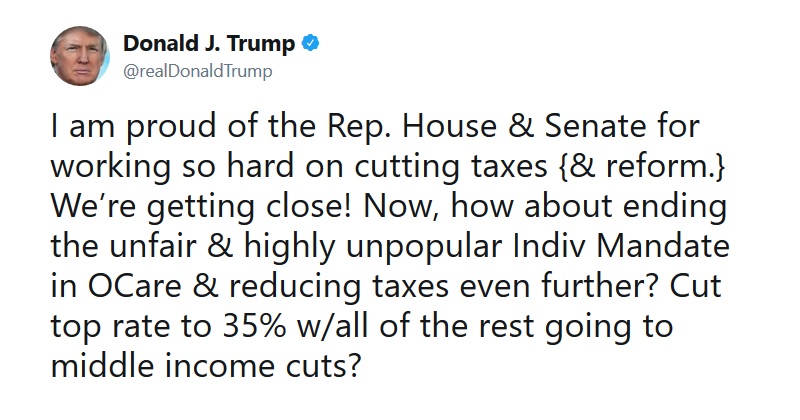The image size is (800, 420).
Task: Visit the @realDonaldTrump handle link
Action: 197,71
